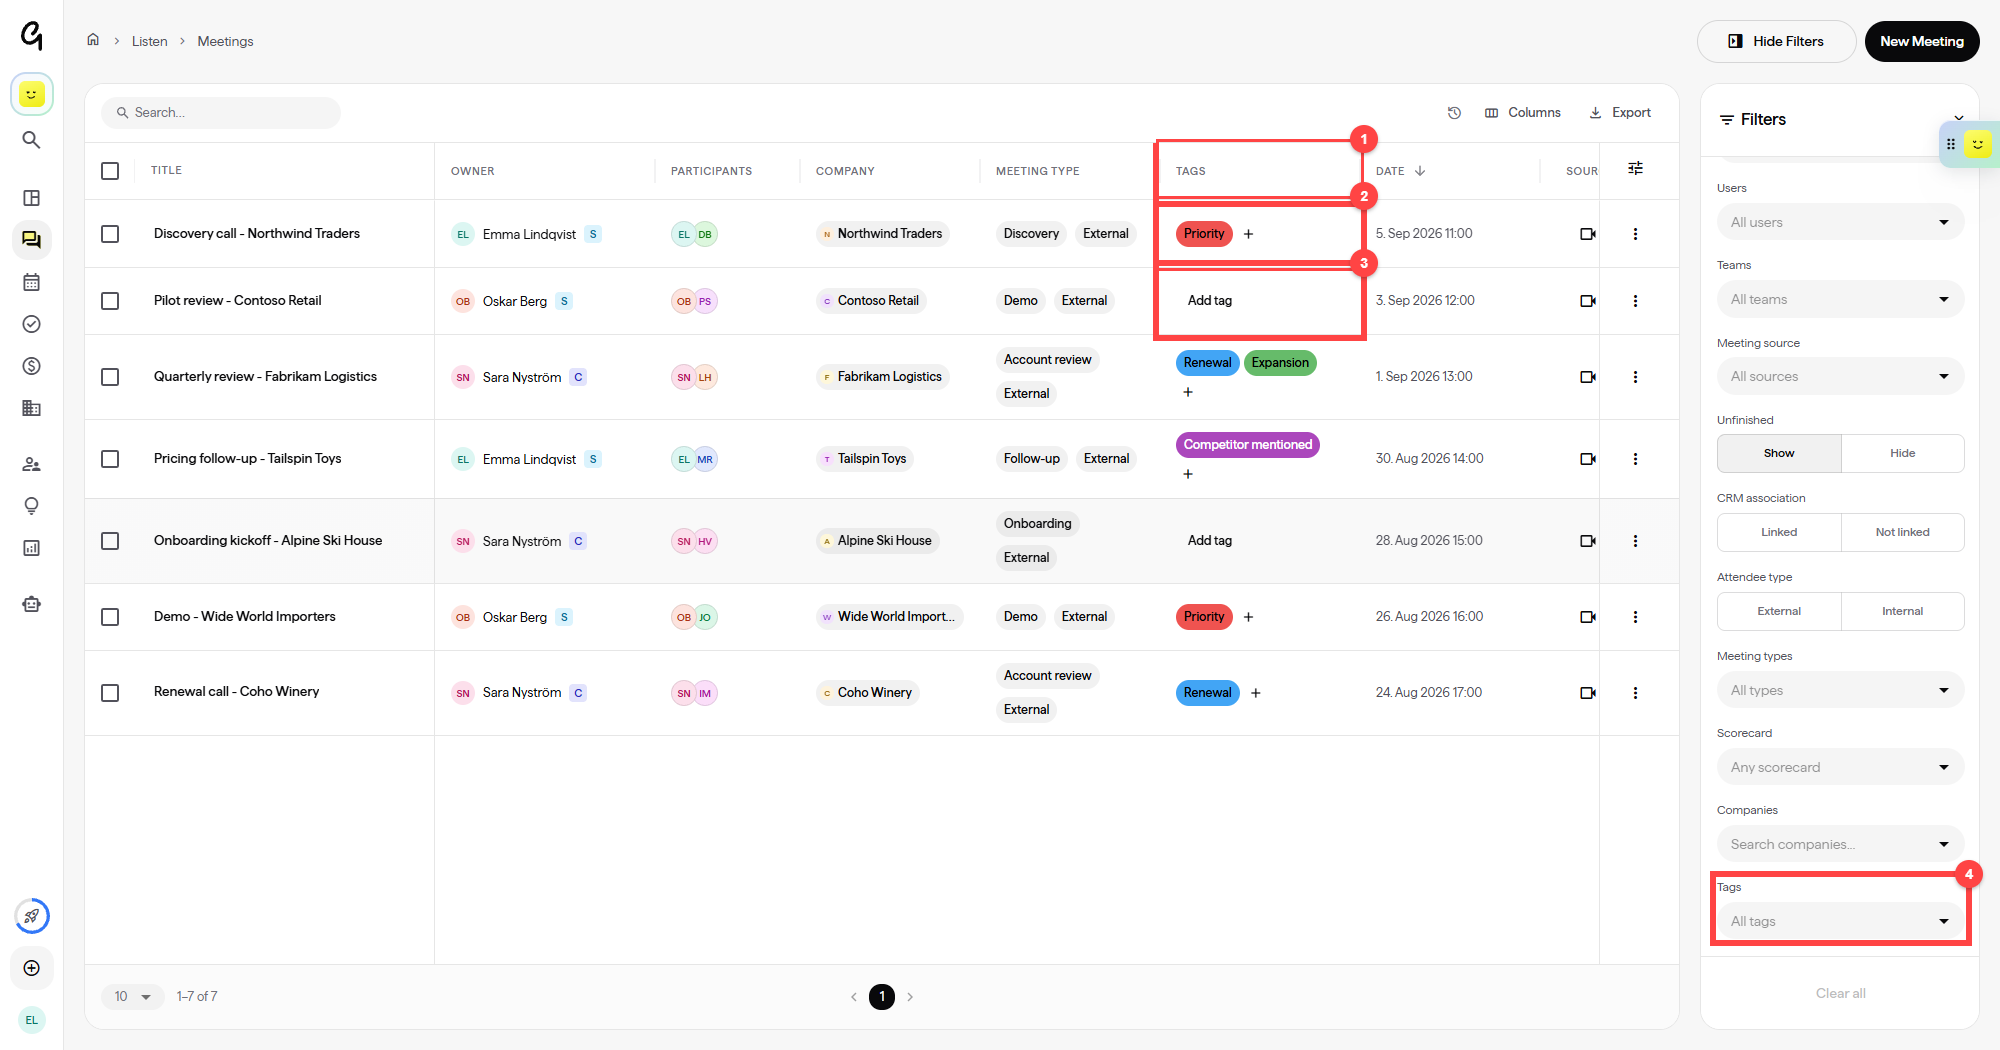Image resolution: width=2000 pixels, height=1050 pixels.
Task: Open the dollar deals icon in the sidebar
Action: point(31,366)
